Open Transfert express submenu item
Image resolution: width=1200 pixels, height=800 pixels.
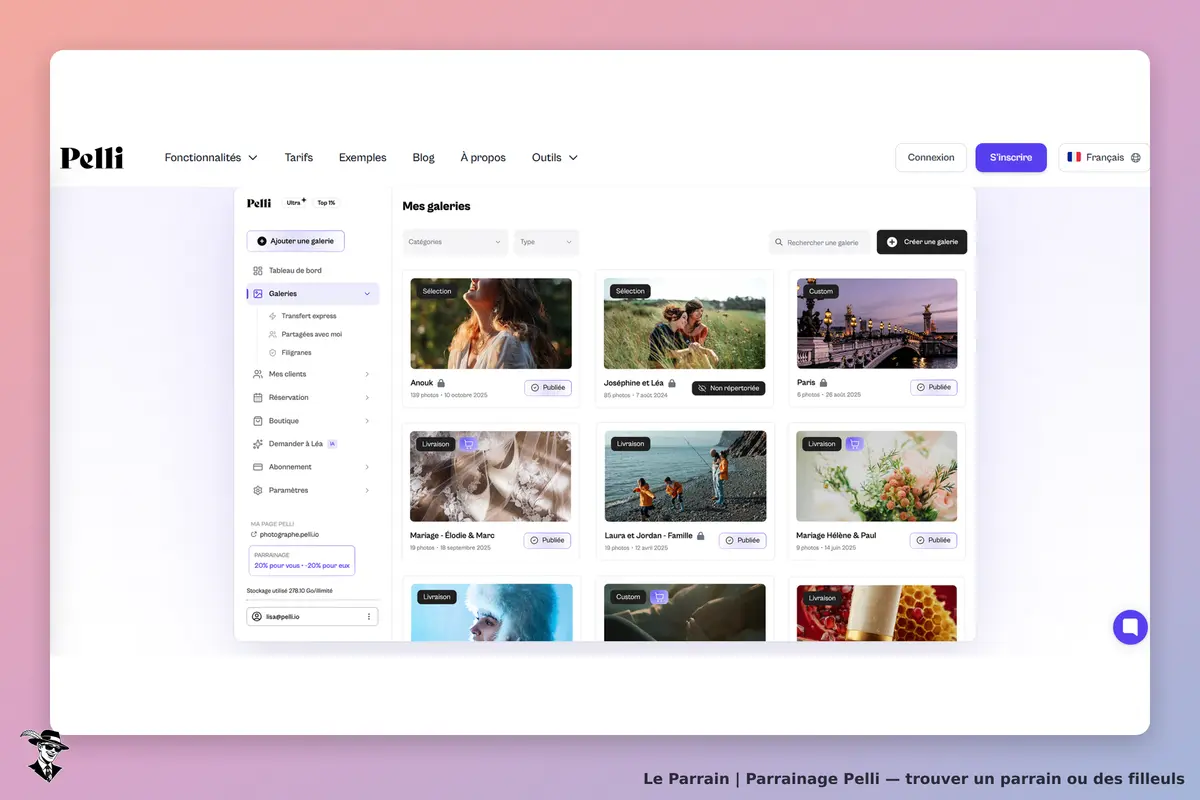[309, 316]
